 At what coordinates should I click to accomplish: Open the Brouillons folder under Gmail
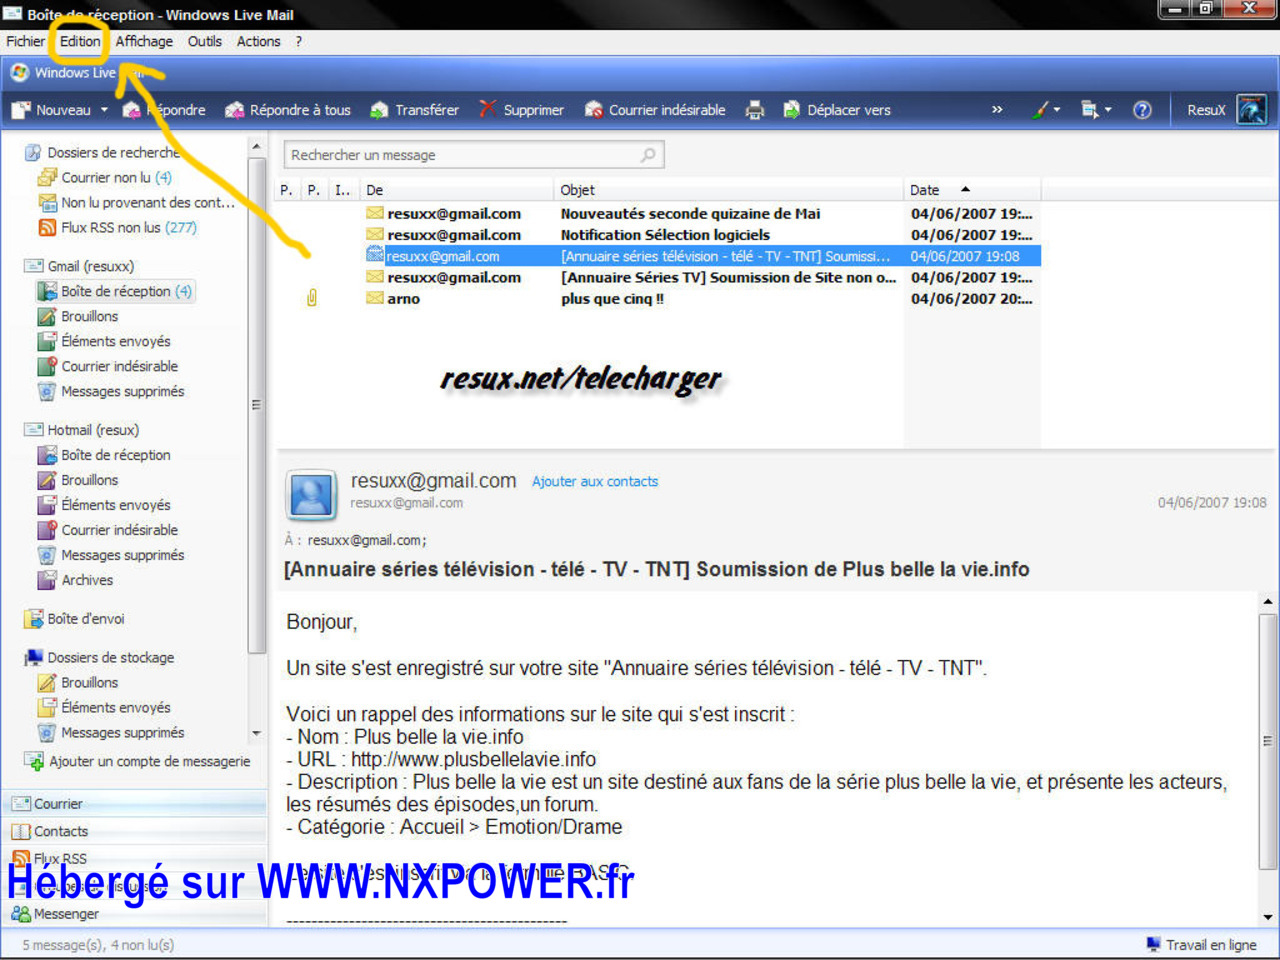78,316
